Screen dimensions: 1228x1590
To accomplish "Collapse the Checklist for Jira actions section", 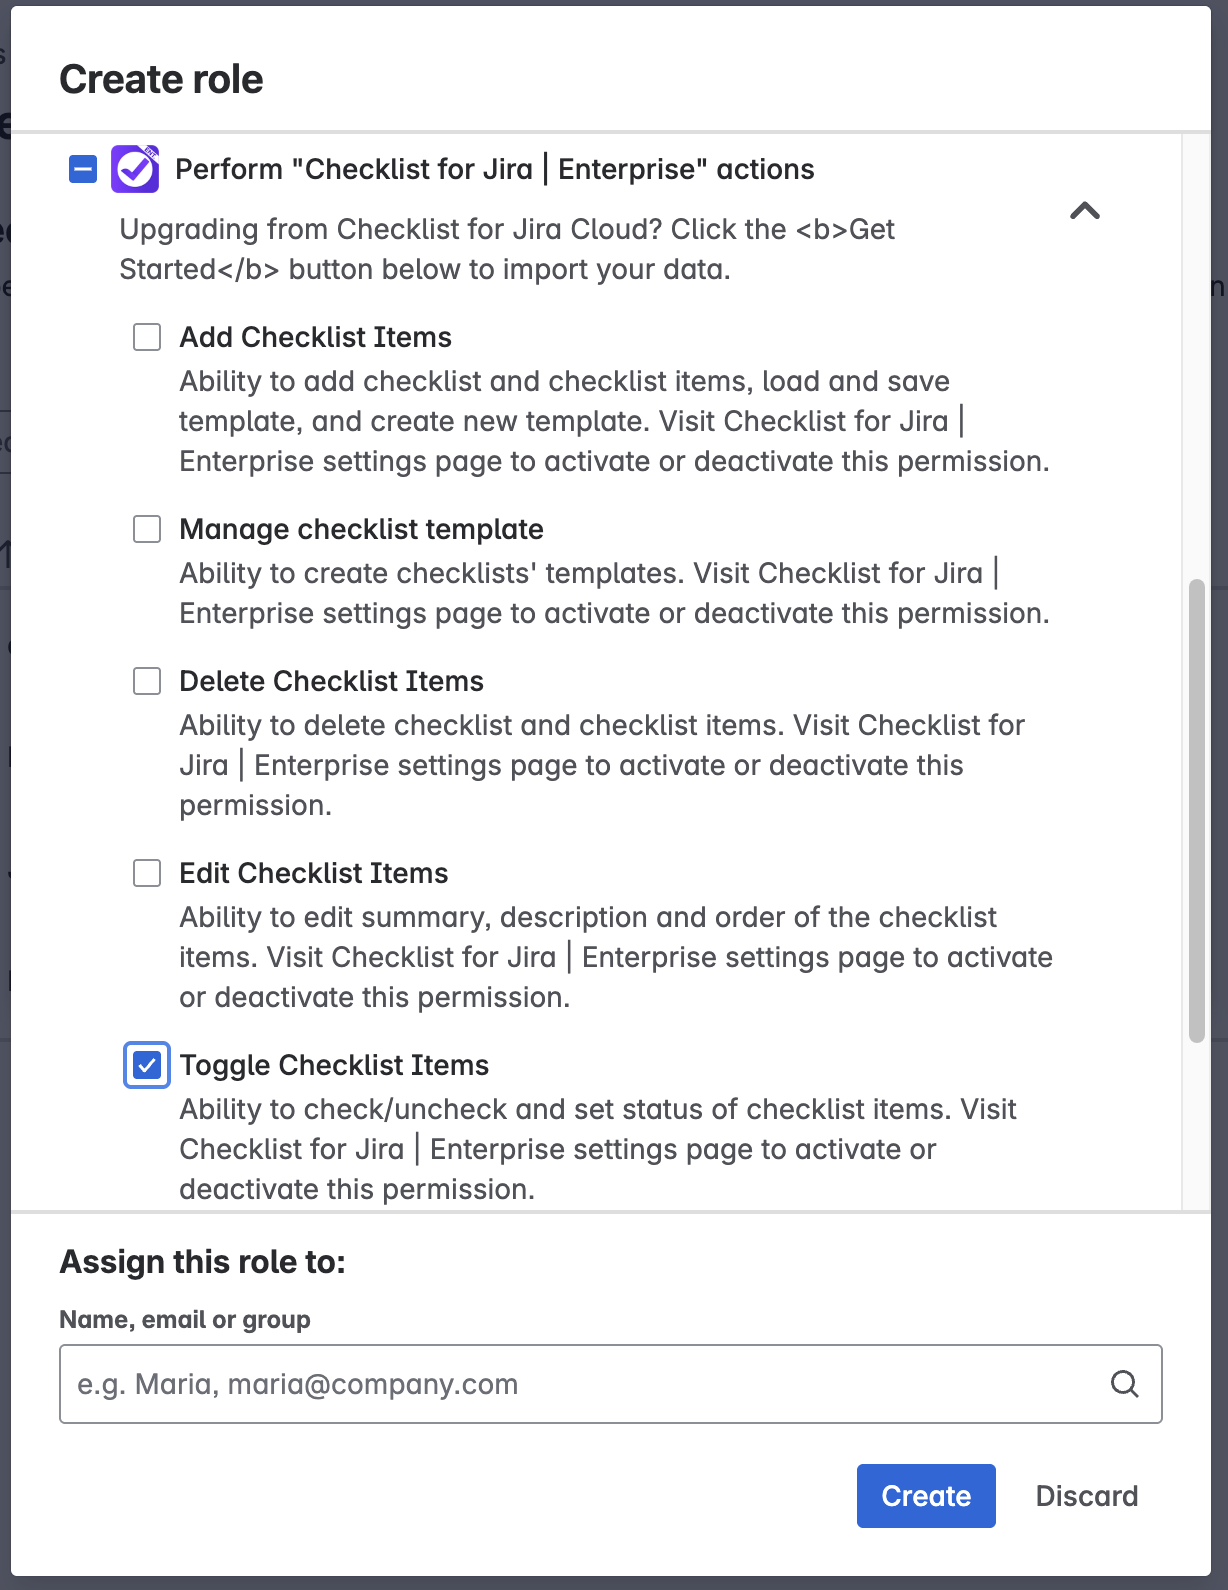I will pyautogui.click(x=1085, y=211).
